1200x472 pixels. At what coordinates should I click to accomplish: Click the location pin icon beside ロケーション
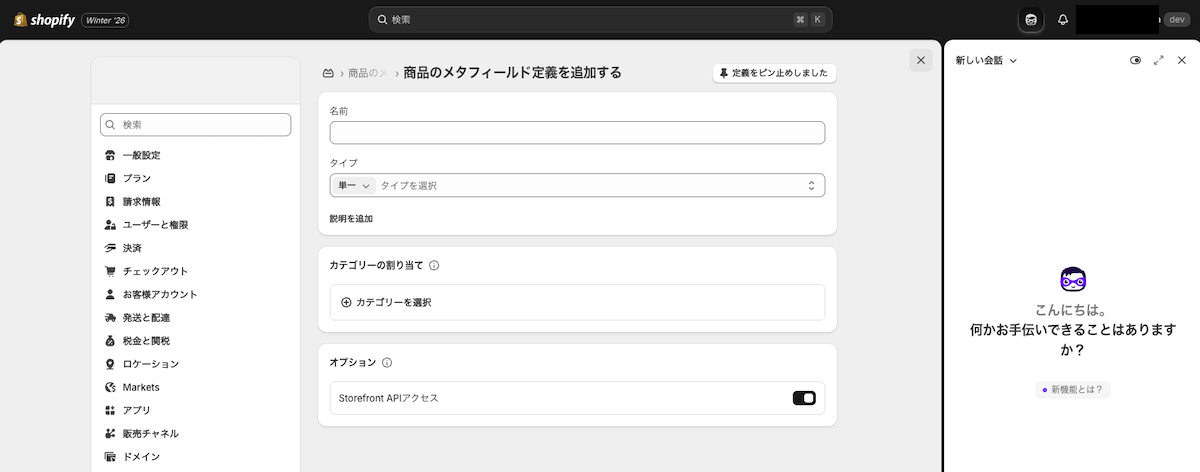[x=110, y=364]
